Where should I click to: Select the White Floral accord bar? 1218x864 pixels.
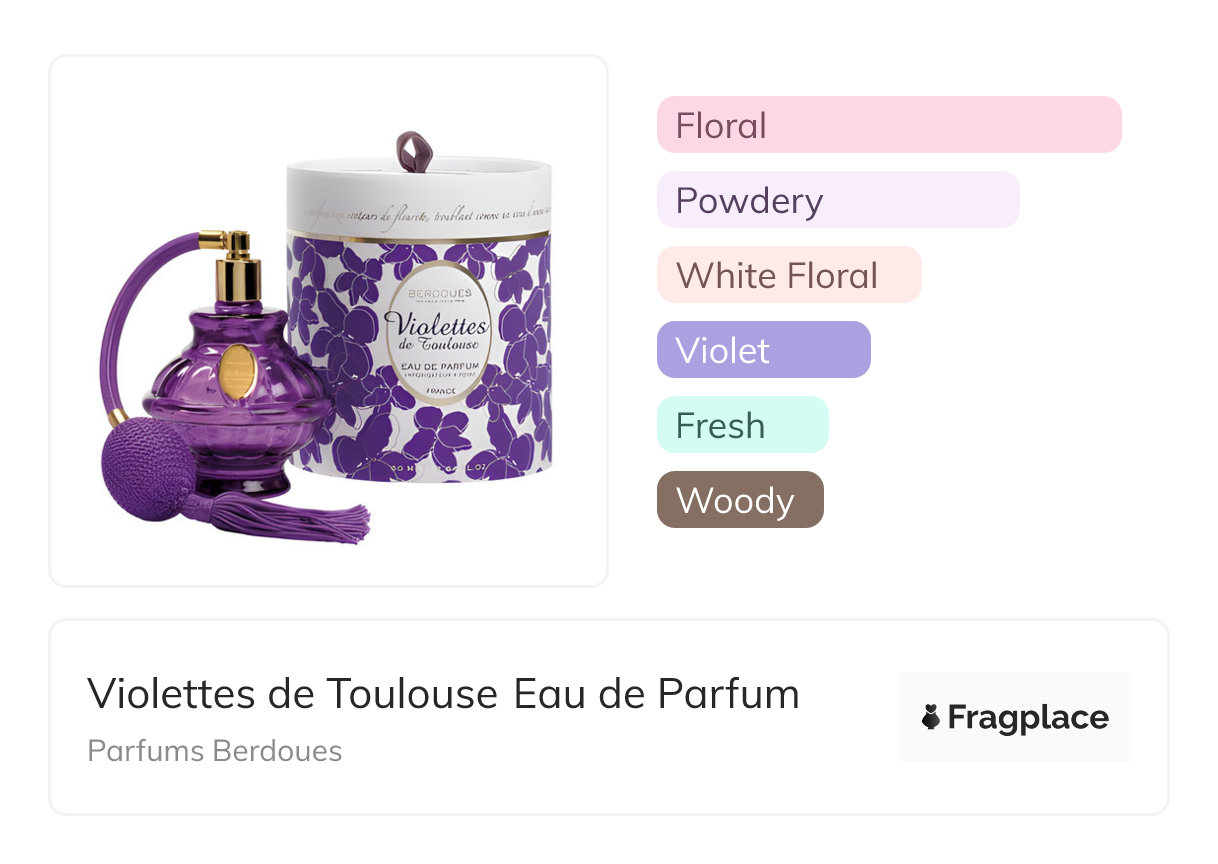(789, 275)
